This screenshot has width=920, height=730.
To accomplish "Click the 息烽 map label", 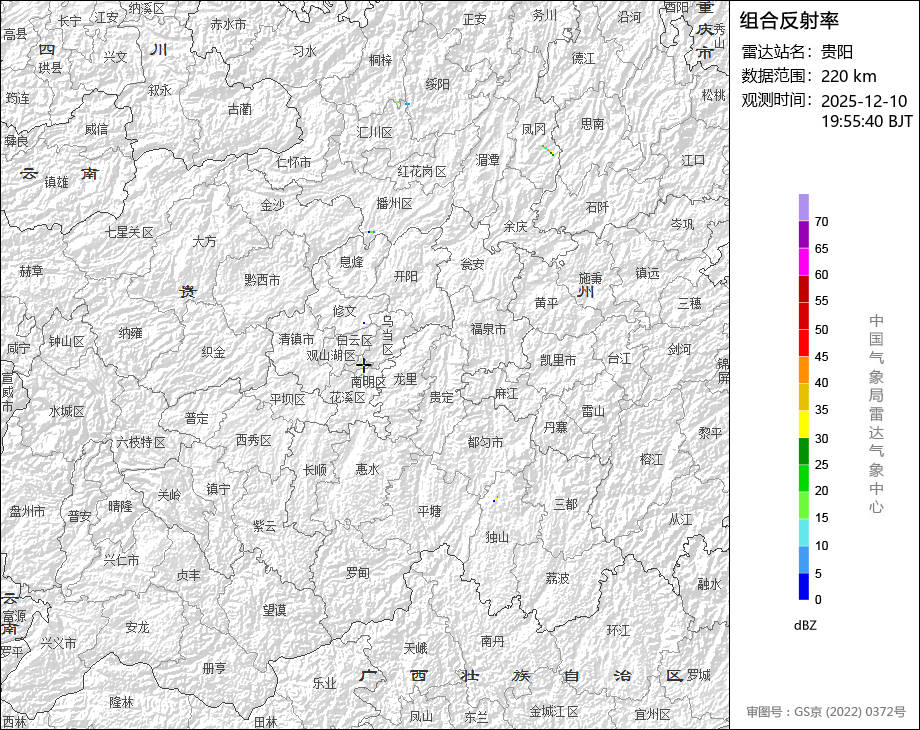I will [351, 262].
